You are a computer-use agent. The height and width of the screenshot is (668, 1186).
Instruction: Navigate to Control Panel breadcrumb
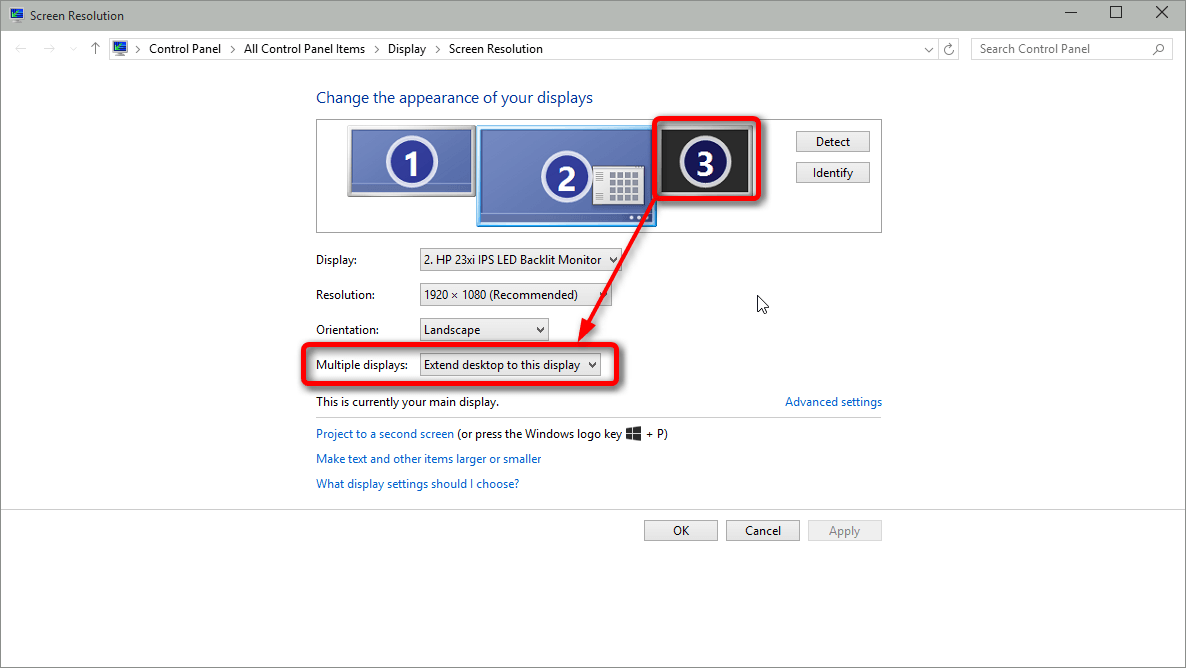(185, 49)
